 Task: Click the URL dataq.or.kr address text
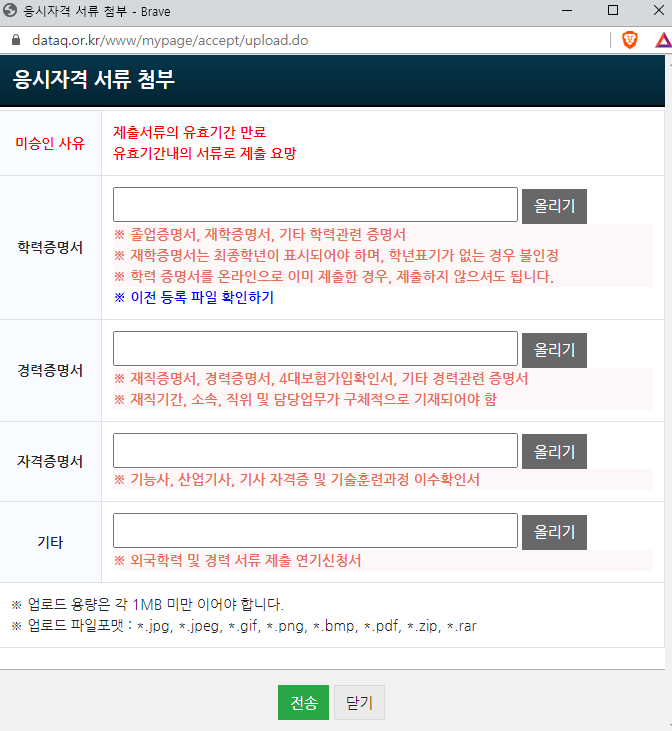point(170,41)
